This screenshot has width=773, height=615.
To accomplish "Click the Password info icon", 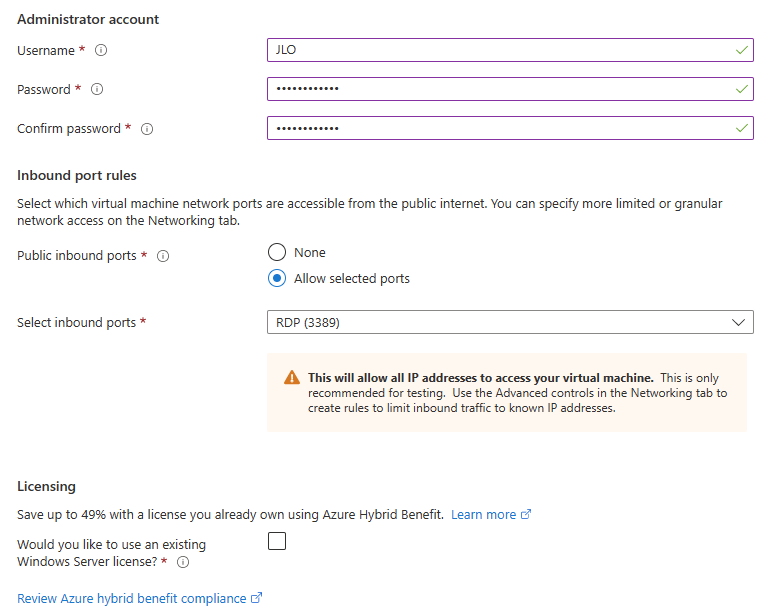I will (97, 89).
